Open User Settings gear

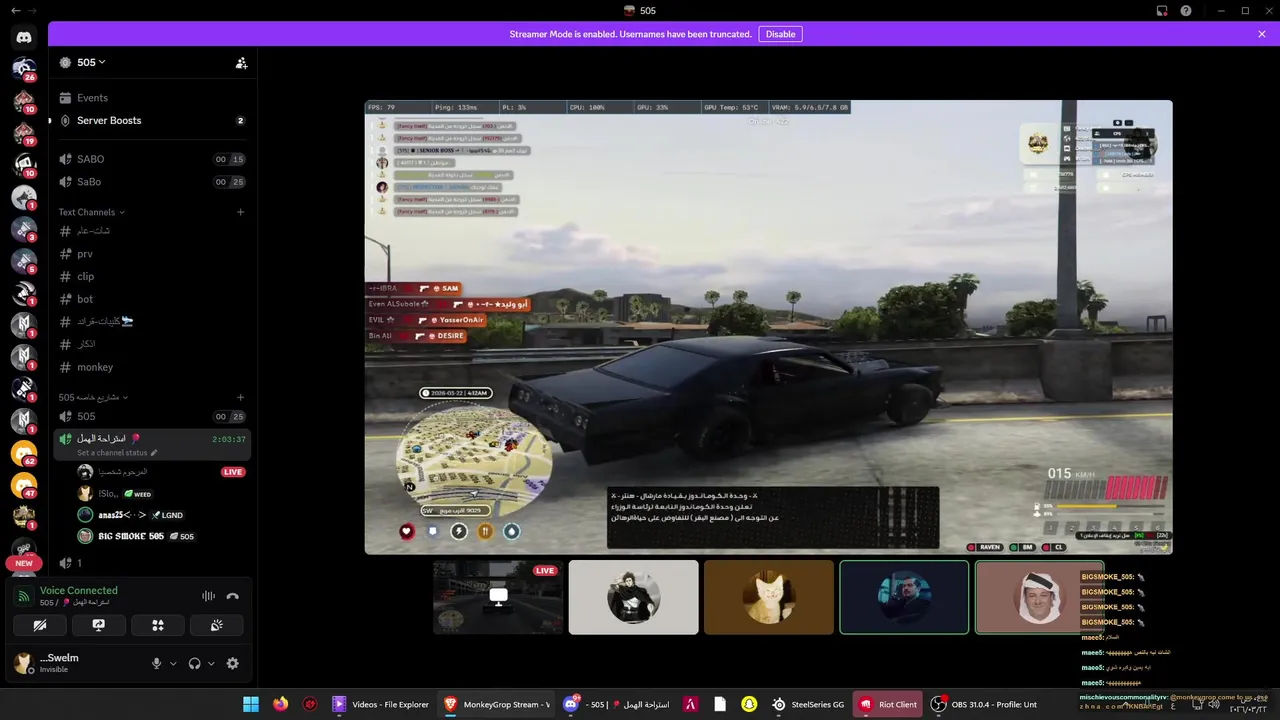tap(233, 663)
